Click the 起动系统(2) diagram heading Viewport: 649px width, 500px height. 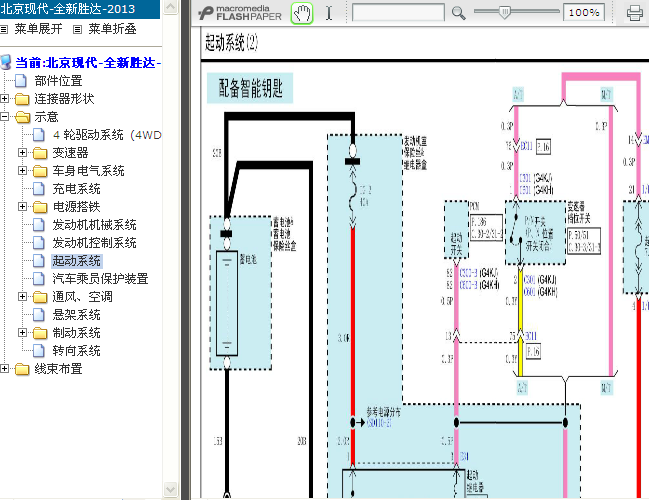coord(231,42)
